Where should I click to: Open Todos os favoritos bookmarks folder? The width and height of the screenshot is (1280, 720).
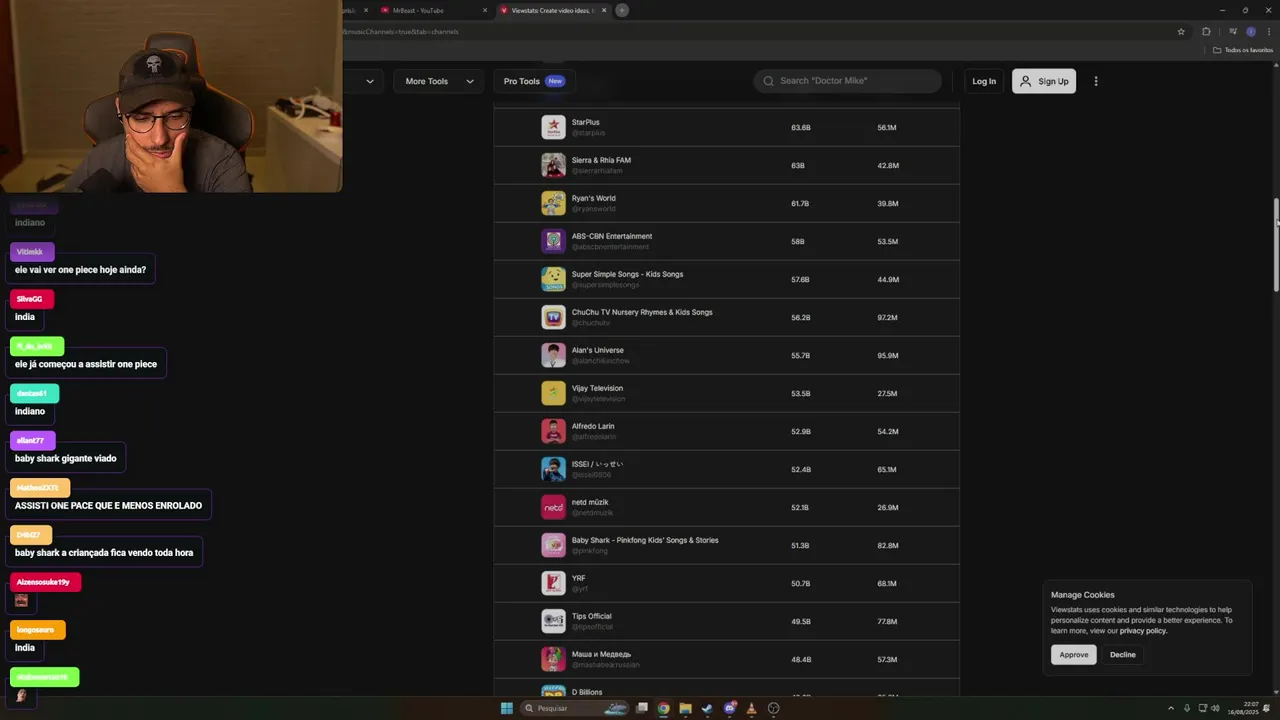coord(1243,50)
